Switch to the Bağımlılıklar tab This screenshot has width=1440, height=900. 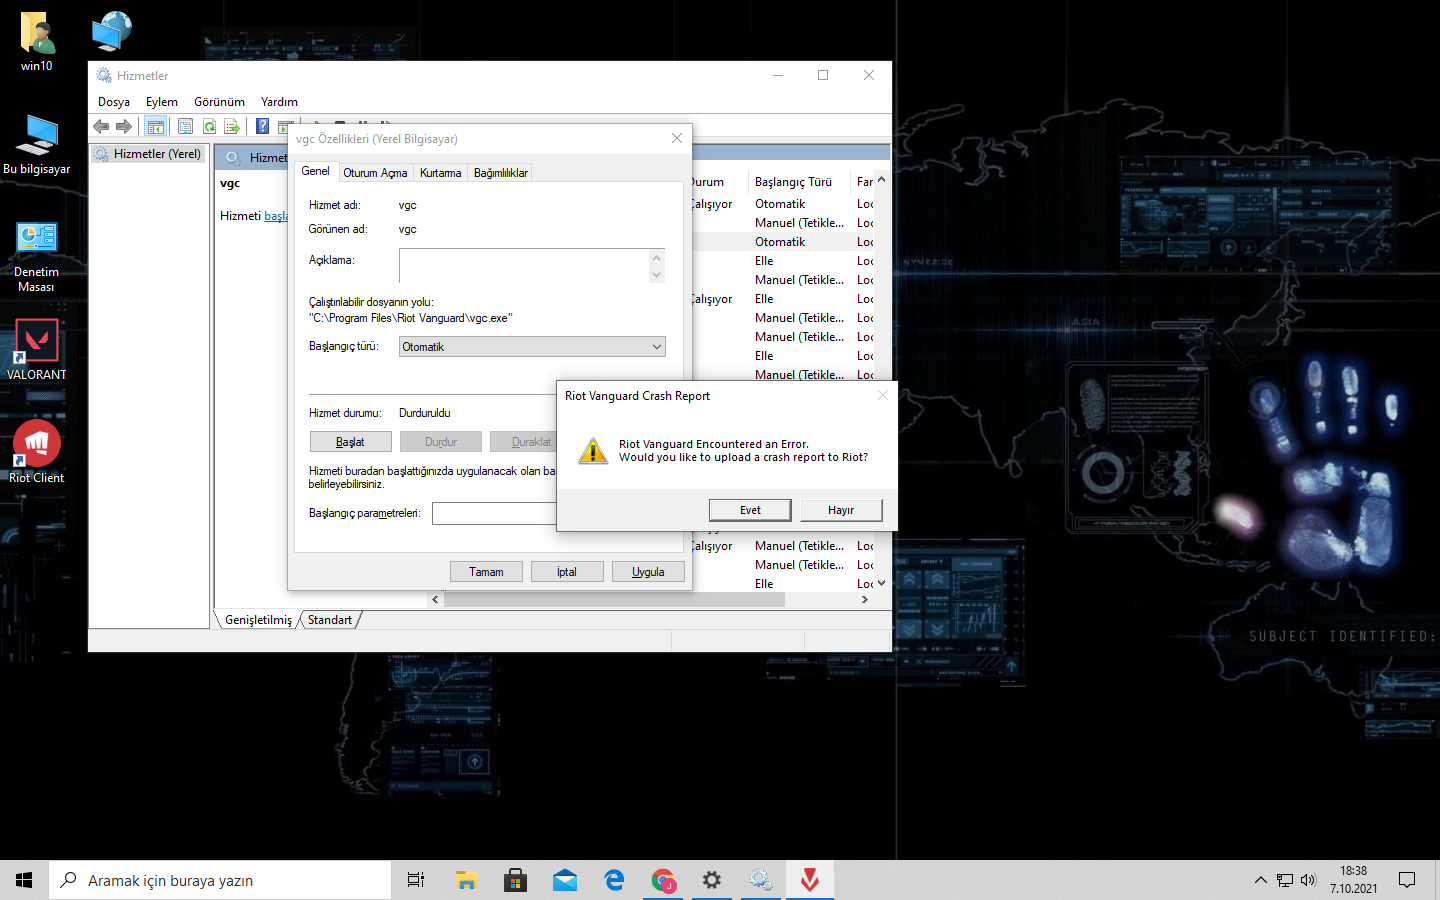(x=500, y=173)
